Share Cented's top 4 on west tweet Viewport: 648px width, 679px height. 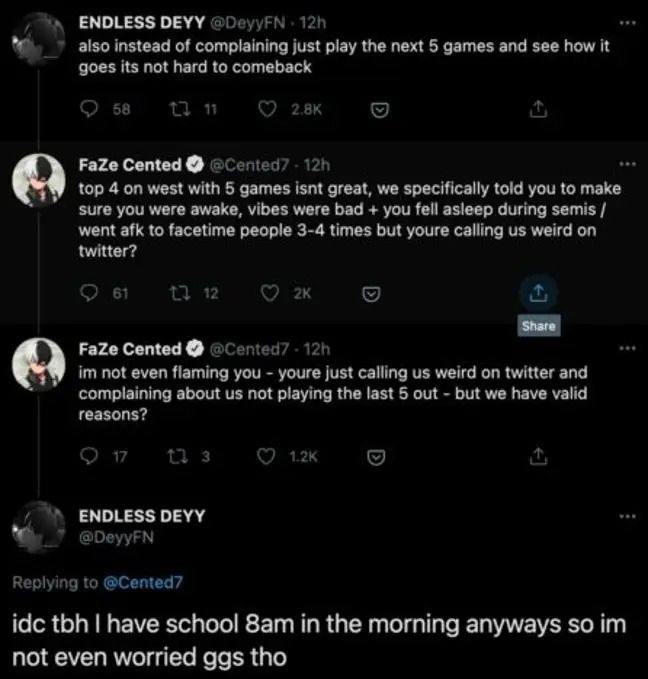(537, 293)
